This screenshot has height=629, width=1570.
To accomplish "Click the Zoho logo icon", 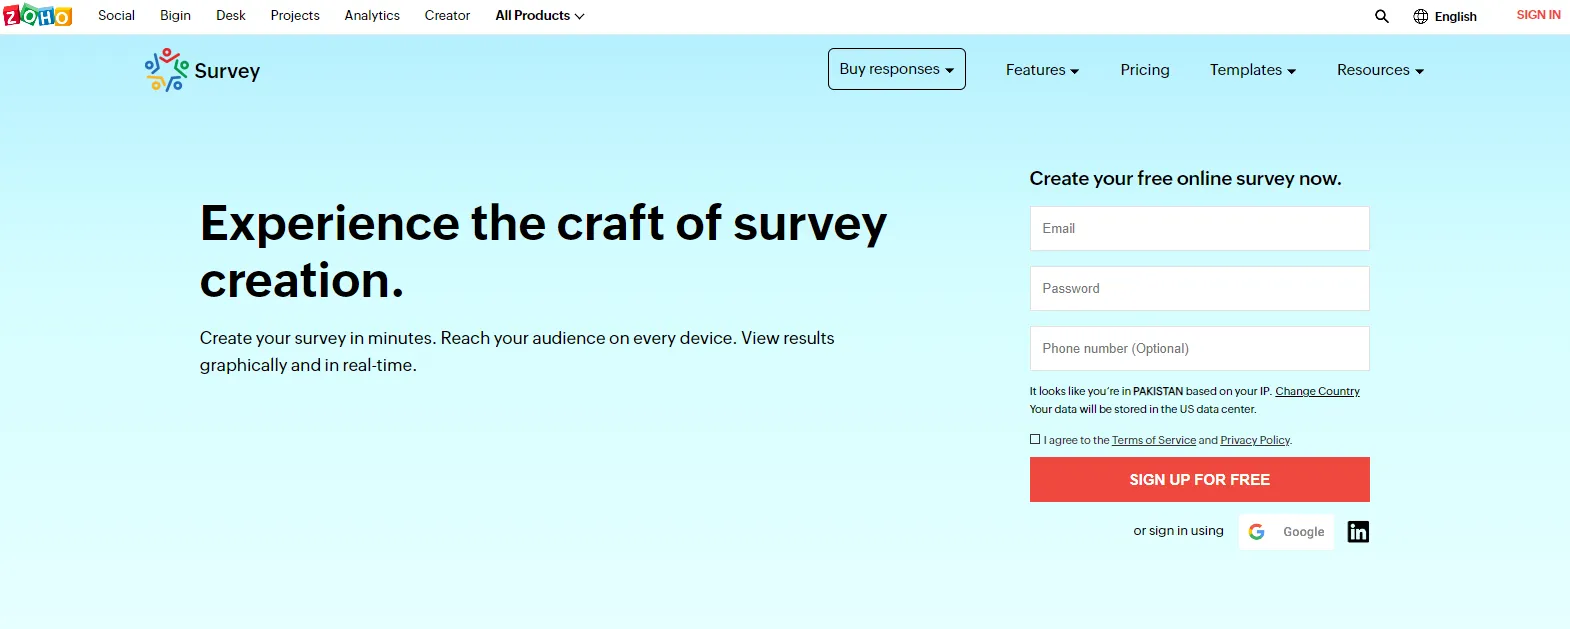I will tap(37, 15).
